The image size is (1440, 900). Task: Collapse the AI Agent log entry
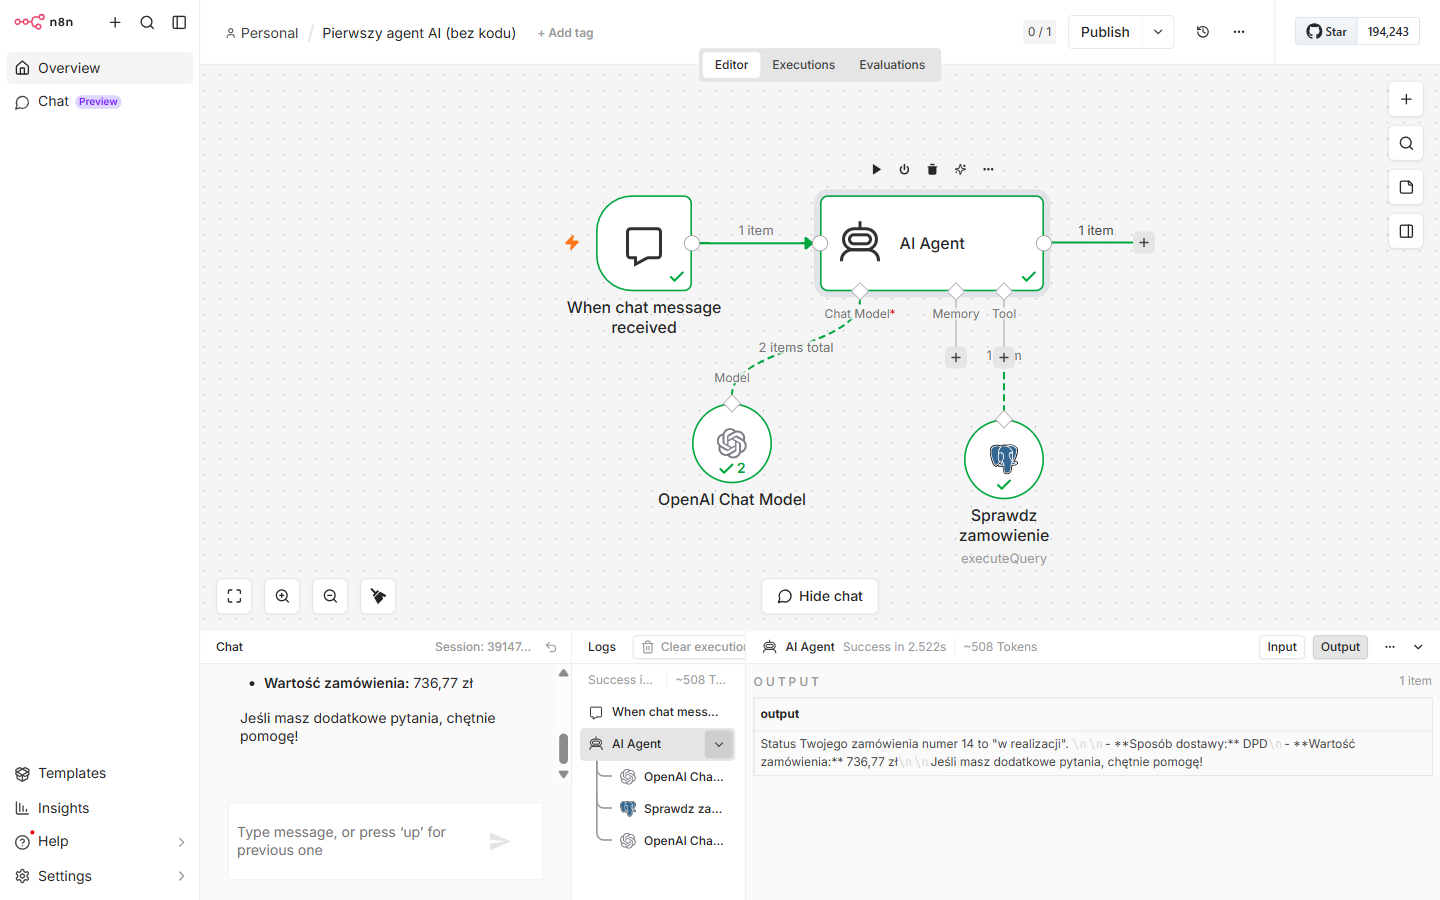coord(719,744)
